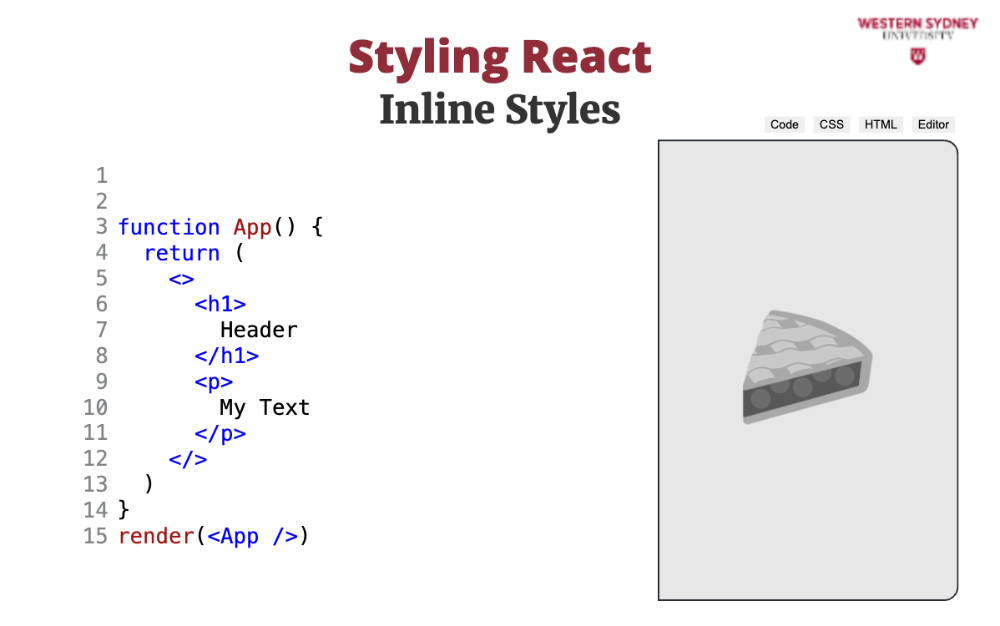
Task: Click the <App /> component in render call
Action: click(252, 537)
